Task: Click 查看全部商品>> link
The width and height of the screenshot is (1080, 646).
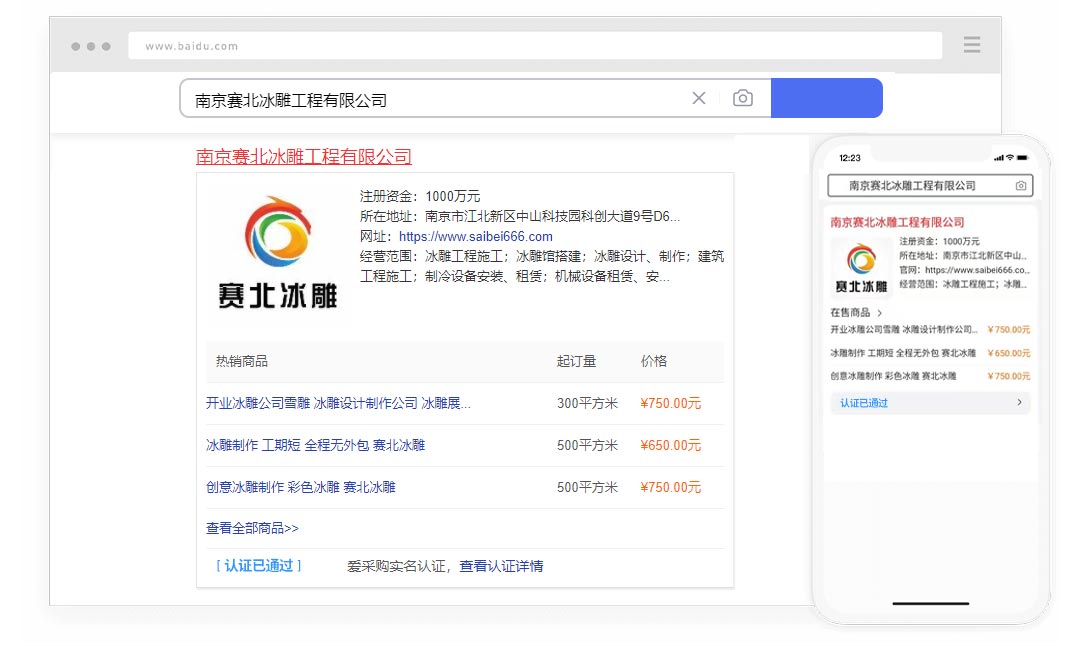Action: pos(252,528)
